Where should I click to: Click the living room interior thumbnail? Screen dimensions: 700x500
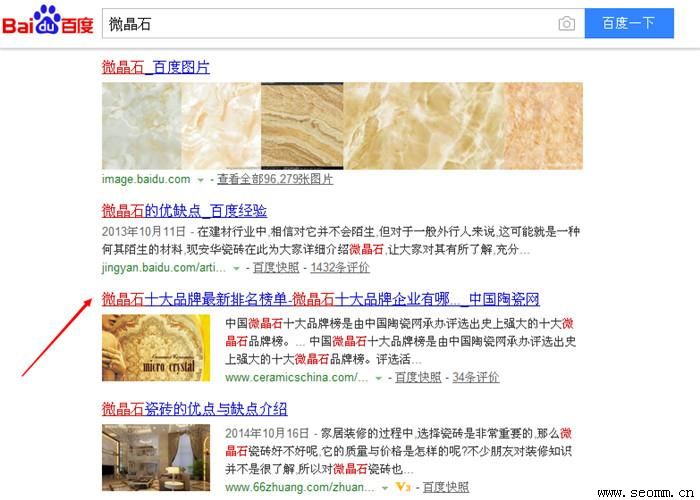(x=156, y=458)
